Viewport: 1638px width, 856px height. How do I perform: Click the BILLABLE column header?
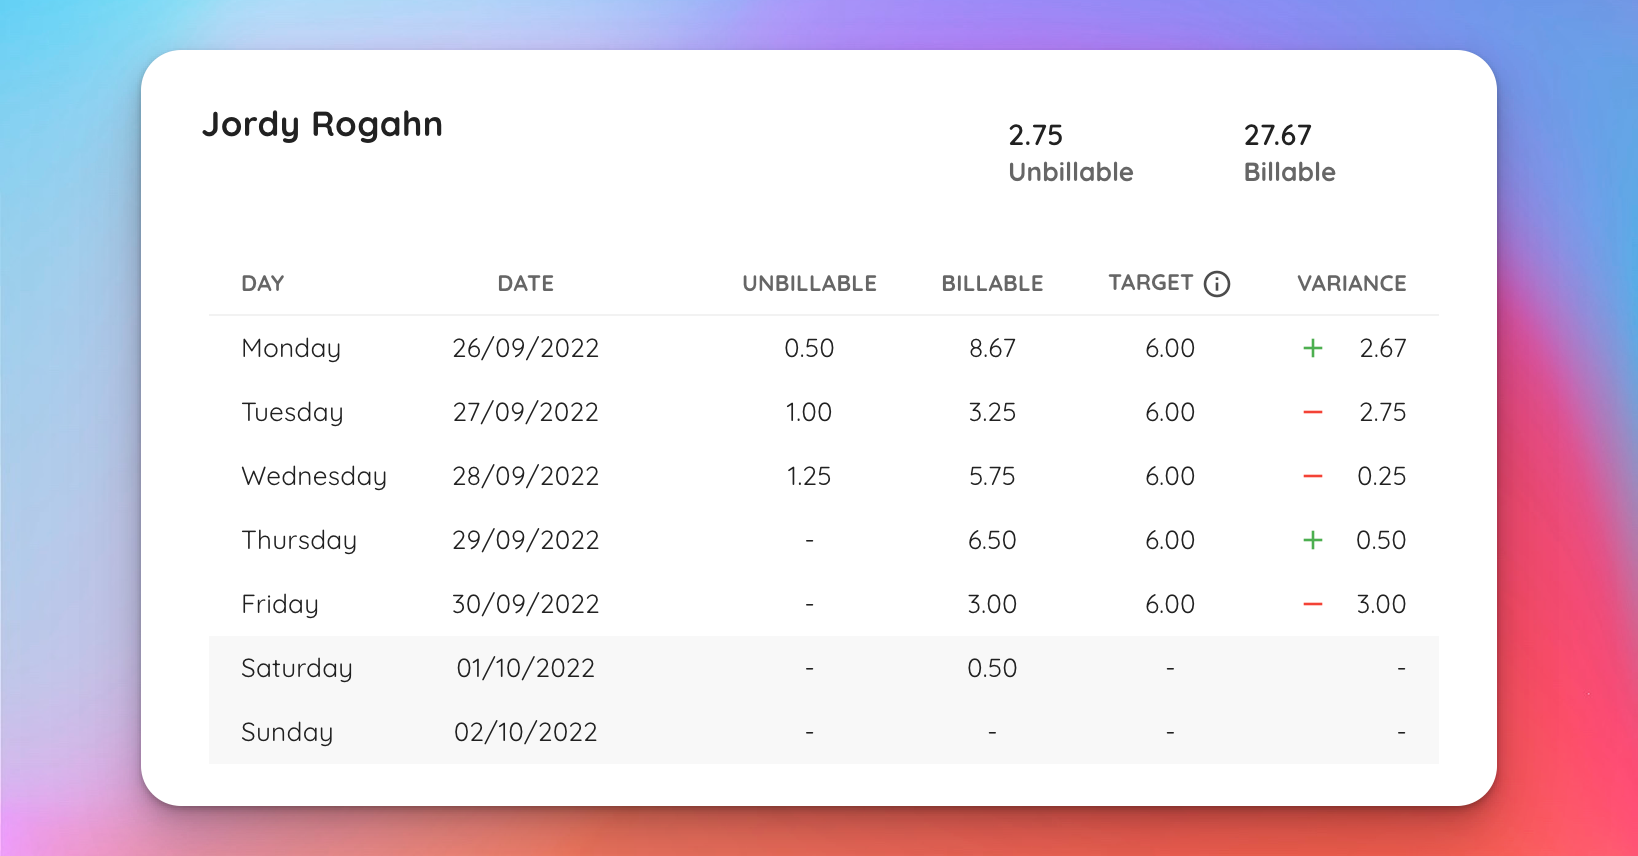pyautogui.click(x=992, y=284)
